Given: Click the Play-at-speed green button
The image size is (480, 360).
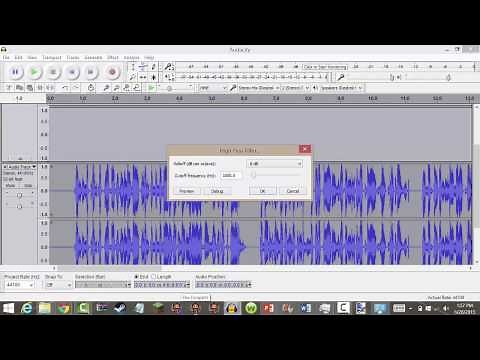Looking at the screenshot, I should [x=151, y=88].
